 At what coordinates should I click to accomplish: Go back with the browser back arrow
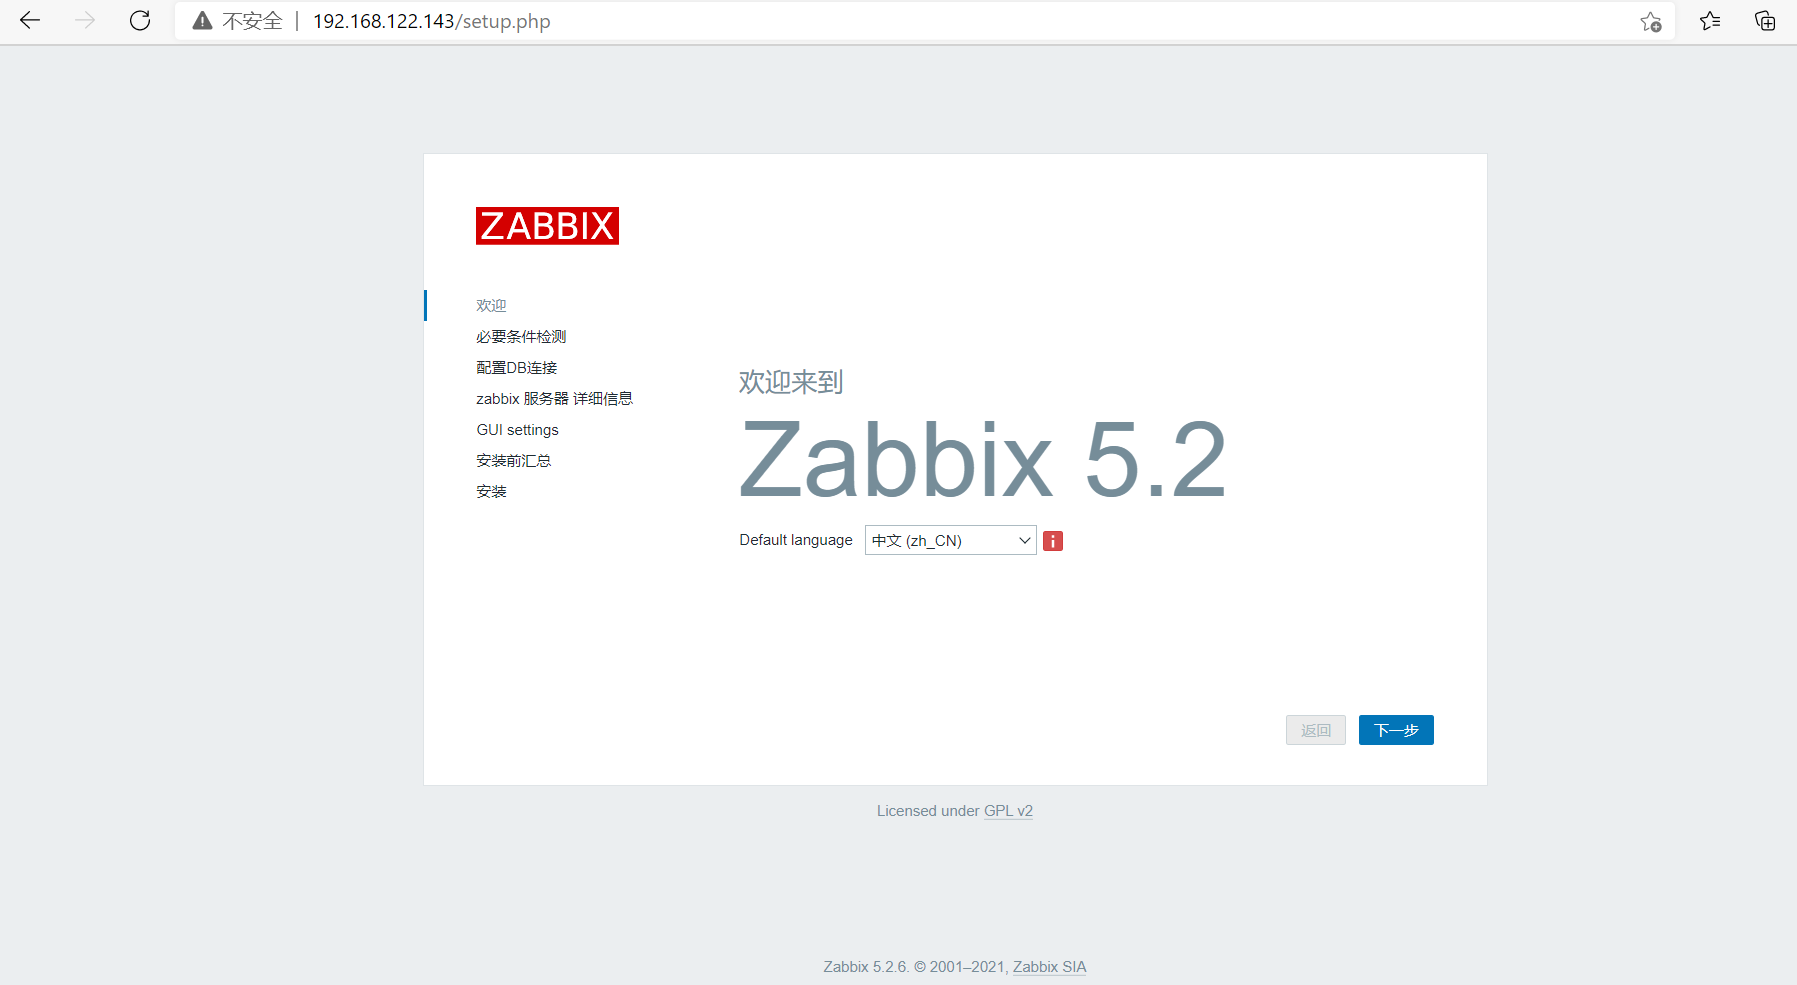tap(30, 21)
